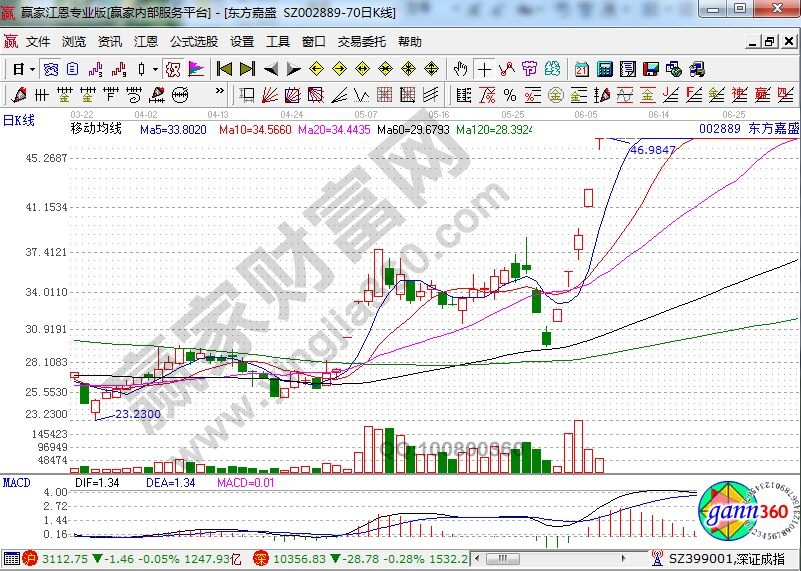Open the period selector dropdown arrow
The width and height of the screenshot is (801, 571).
pos(32,69)
